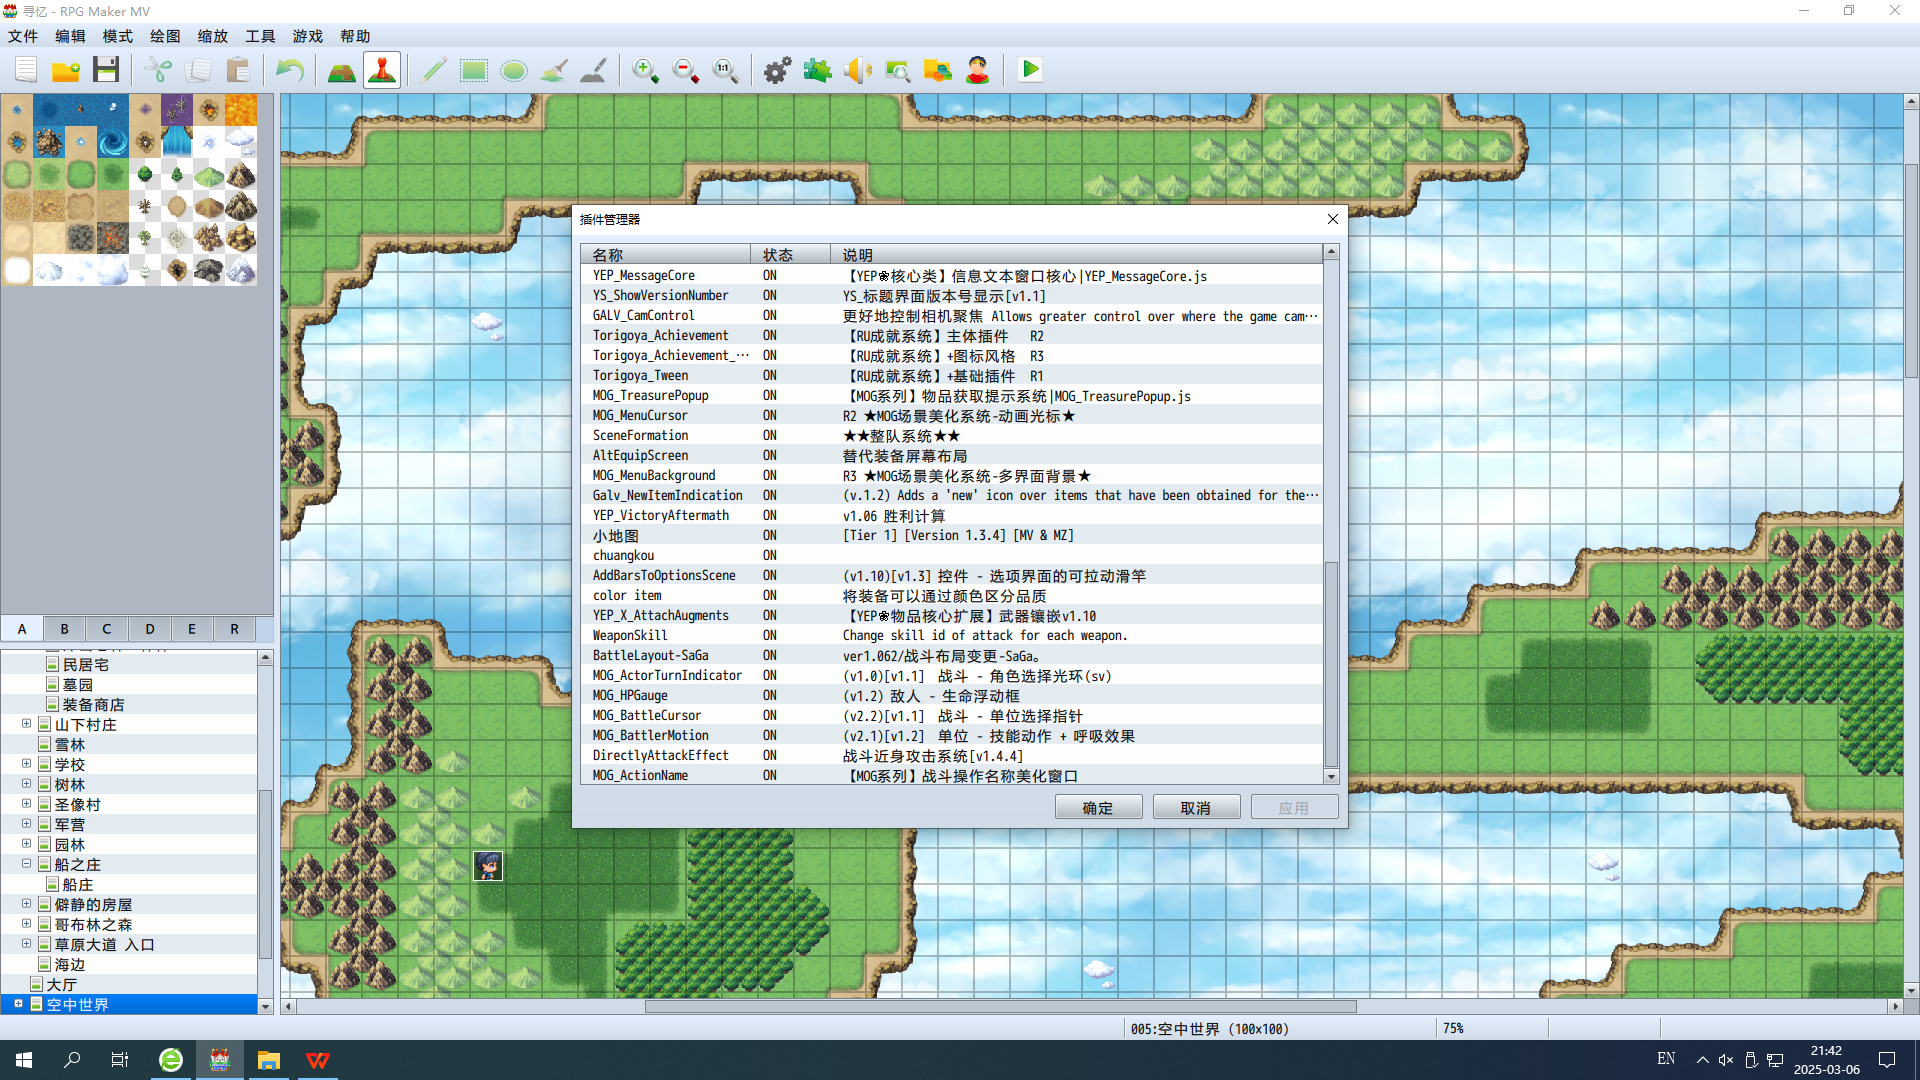Expand the 学校 map node

pos(27,764)
